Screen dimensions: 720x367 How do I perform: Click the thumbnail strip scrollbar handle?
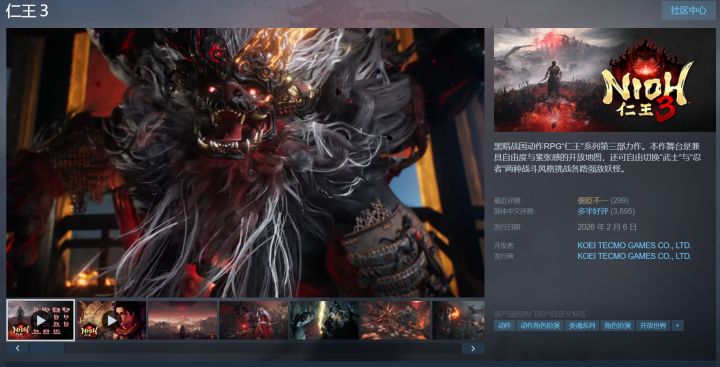coord(47,348)
